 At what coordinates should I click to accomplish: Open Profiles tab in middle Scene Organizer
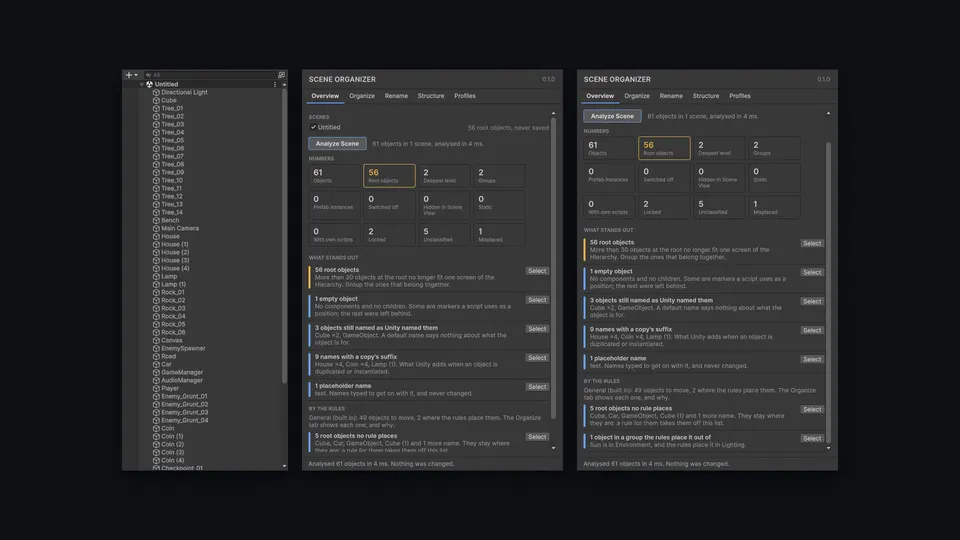click(465, 96)
